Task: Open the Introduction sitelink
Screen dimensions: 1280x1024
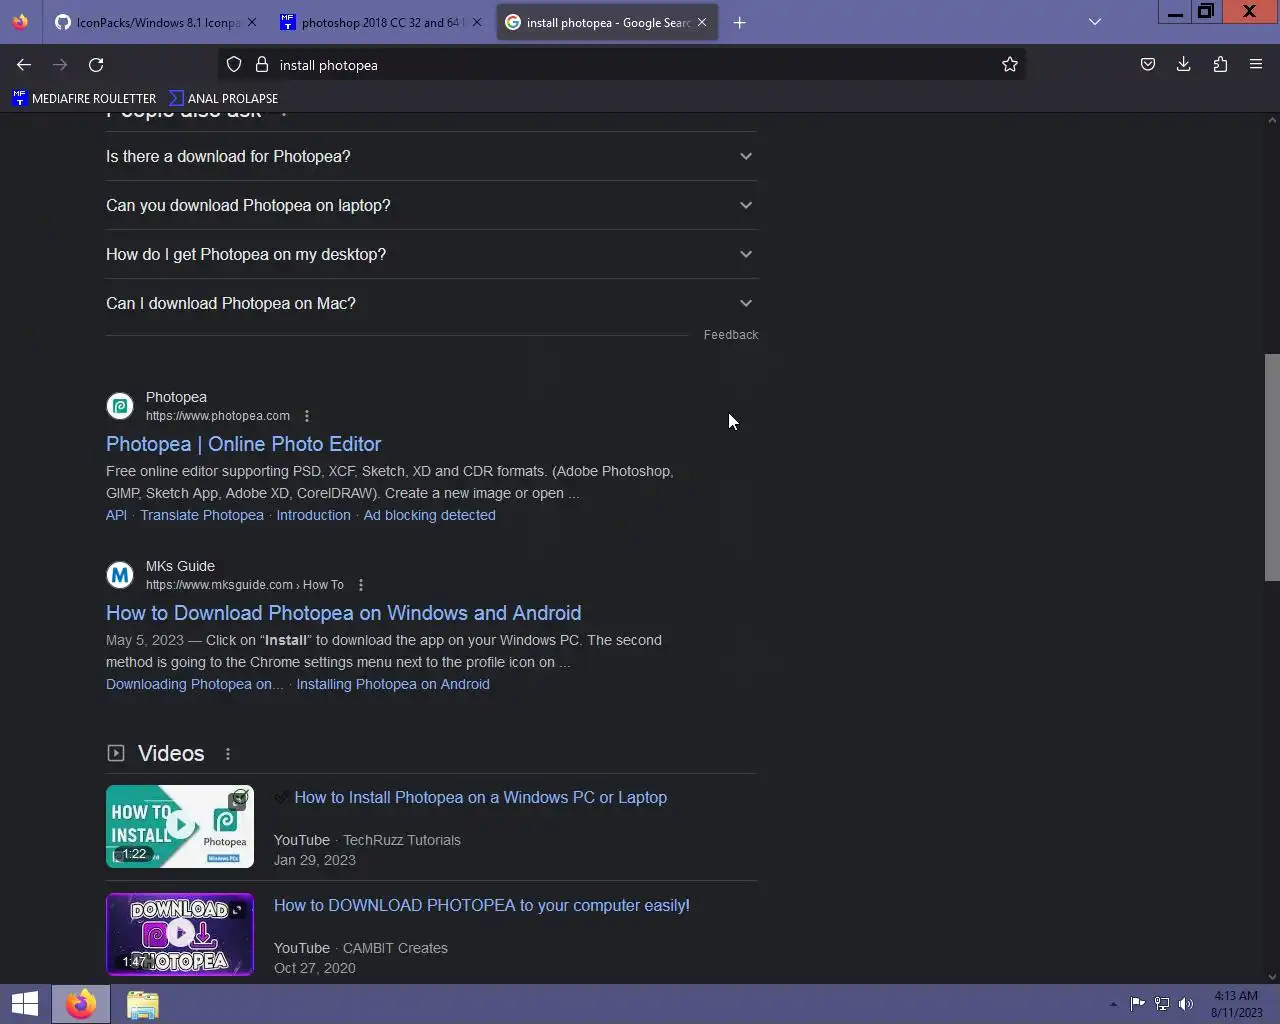Action: click(x=313, y=515)
